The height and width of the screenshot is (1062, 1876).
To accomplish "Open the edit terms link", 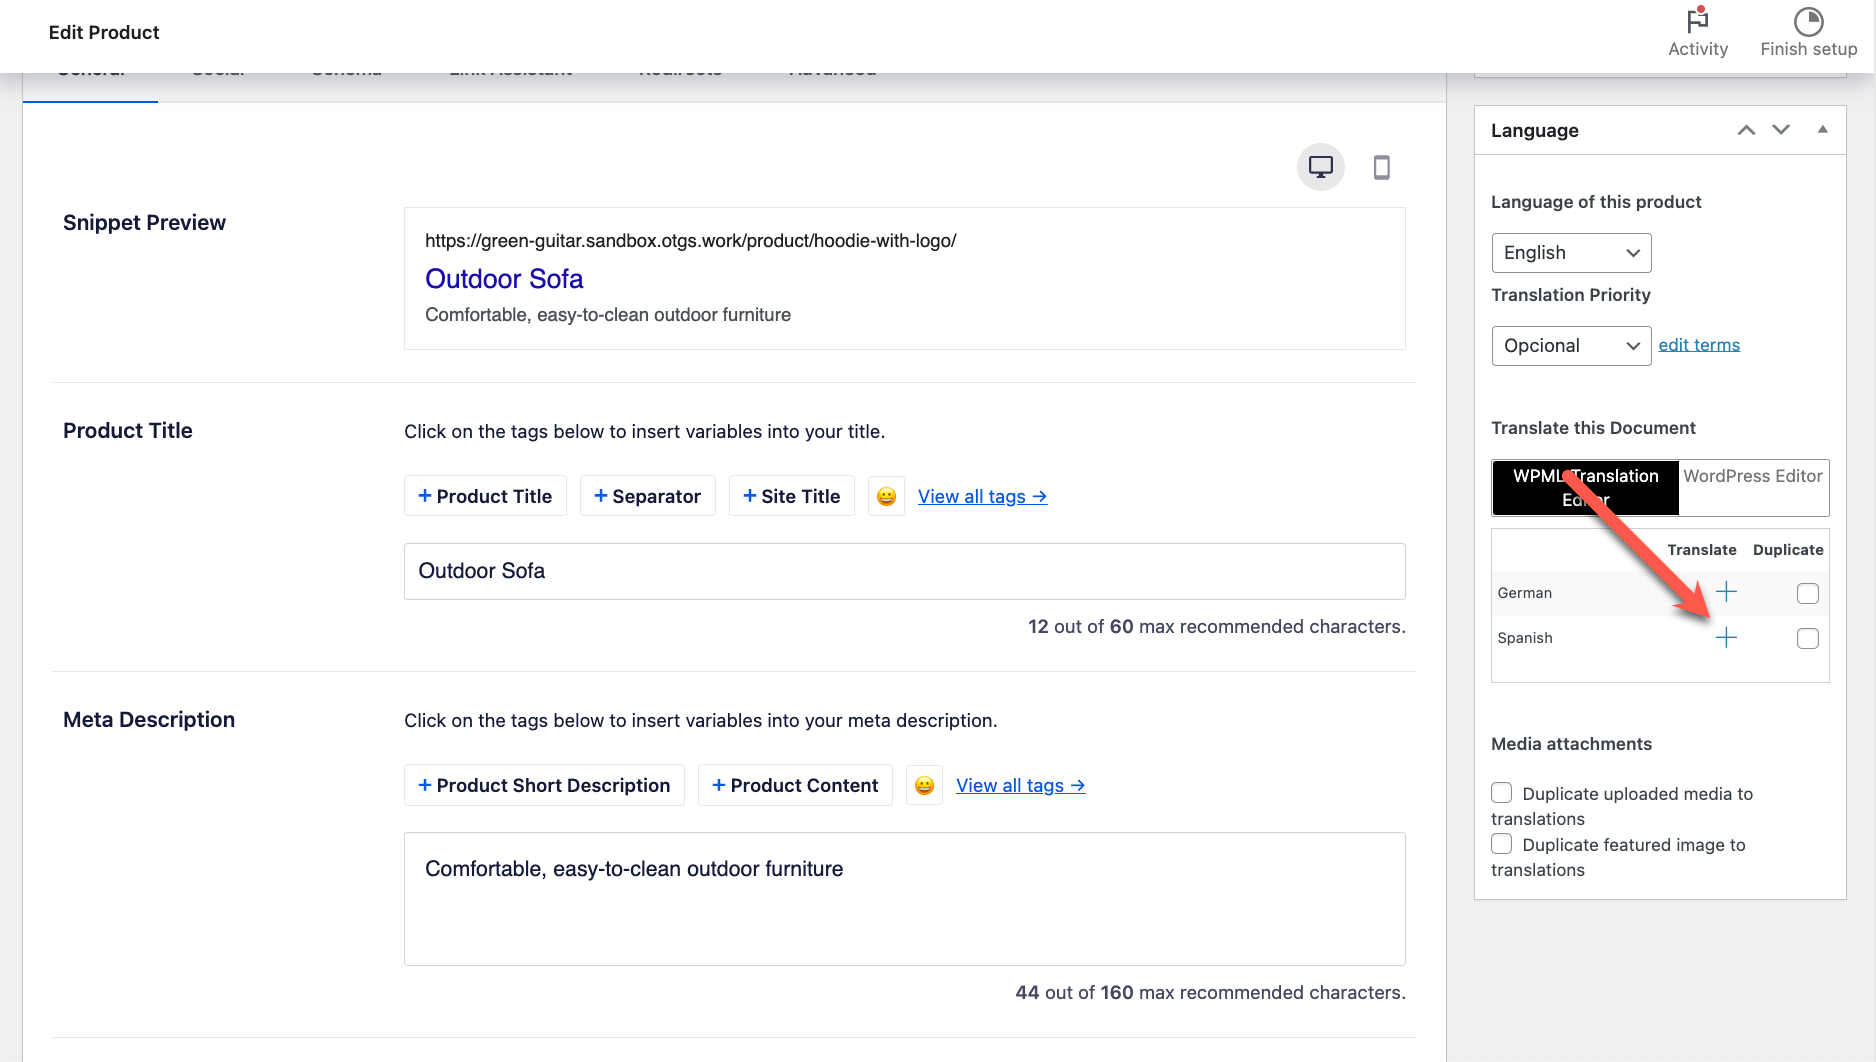I will (1699, 345).
